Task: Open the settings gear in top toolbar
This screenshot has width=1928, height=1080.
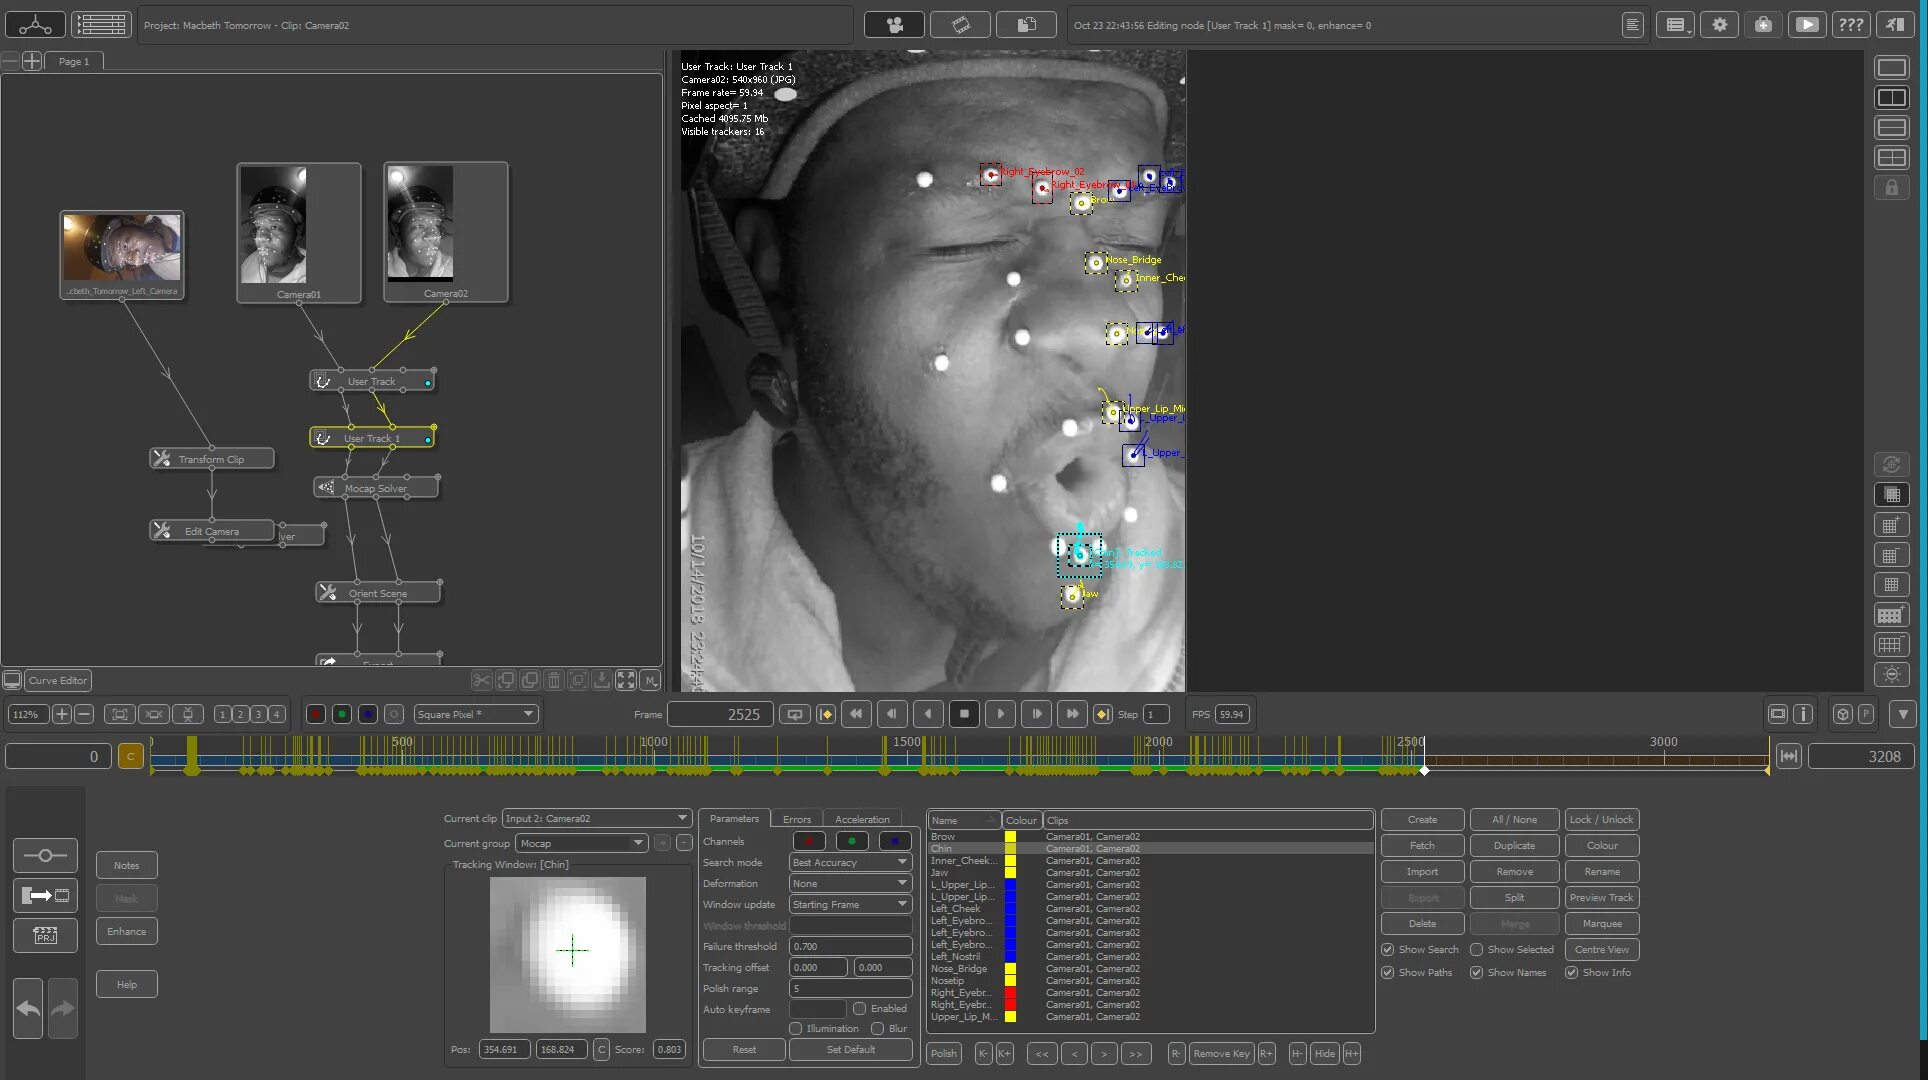Action: click(1719, 25)
